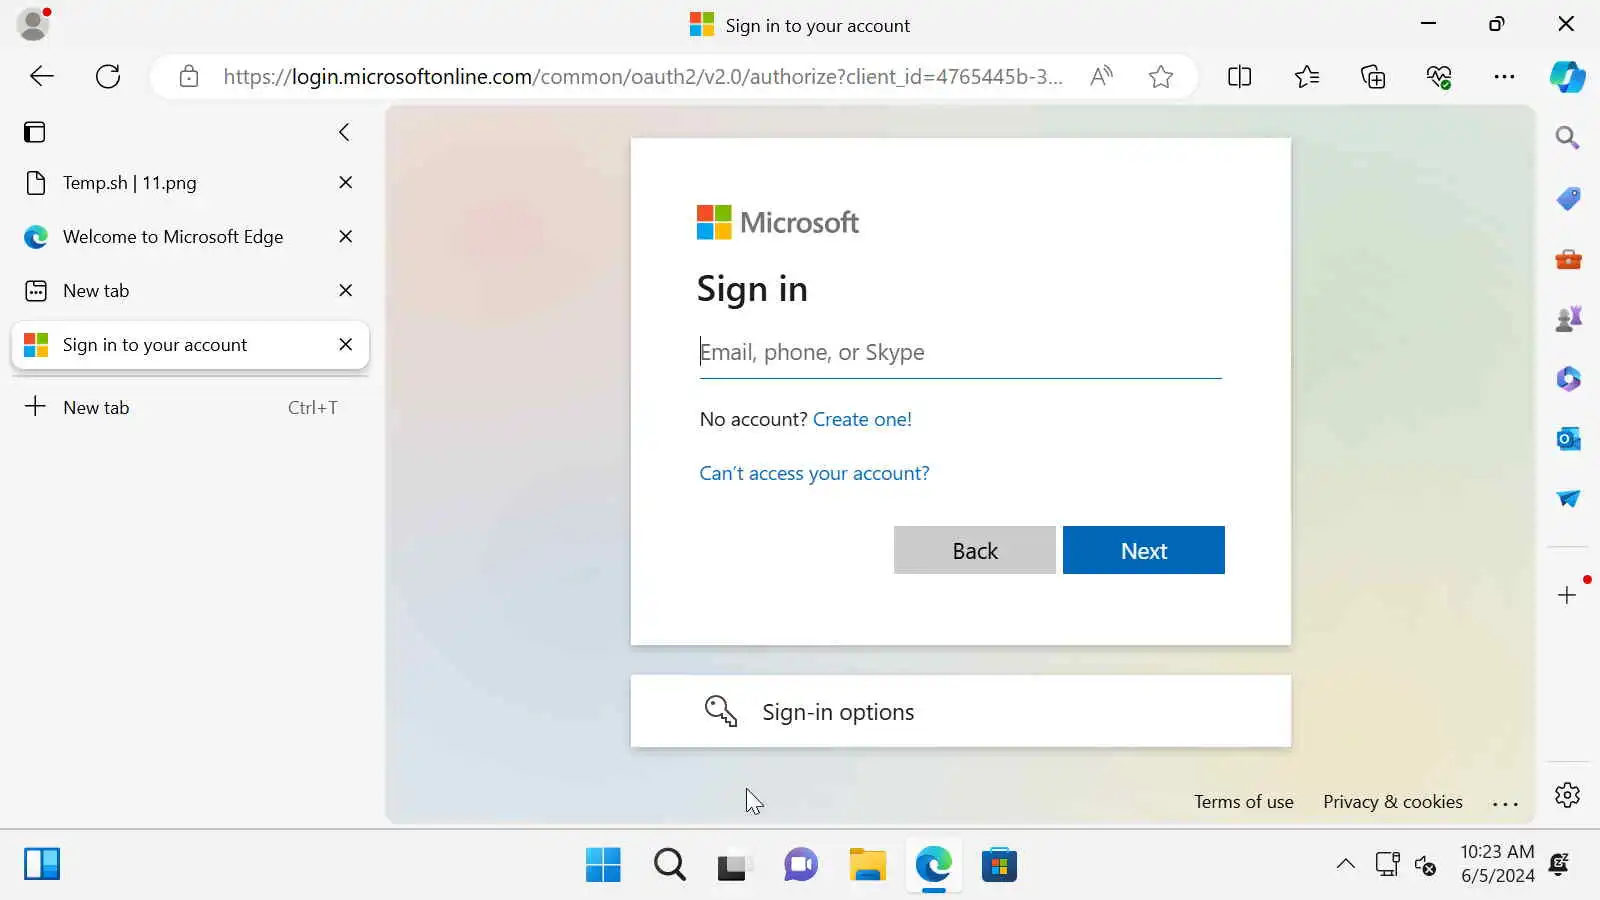The width and height of the screenshot is (1600, 900).
Task: Open Can't access your account? link
Action: coord(814,474)
